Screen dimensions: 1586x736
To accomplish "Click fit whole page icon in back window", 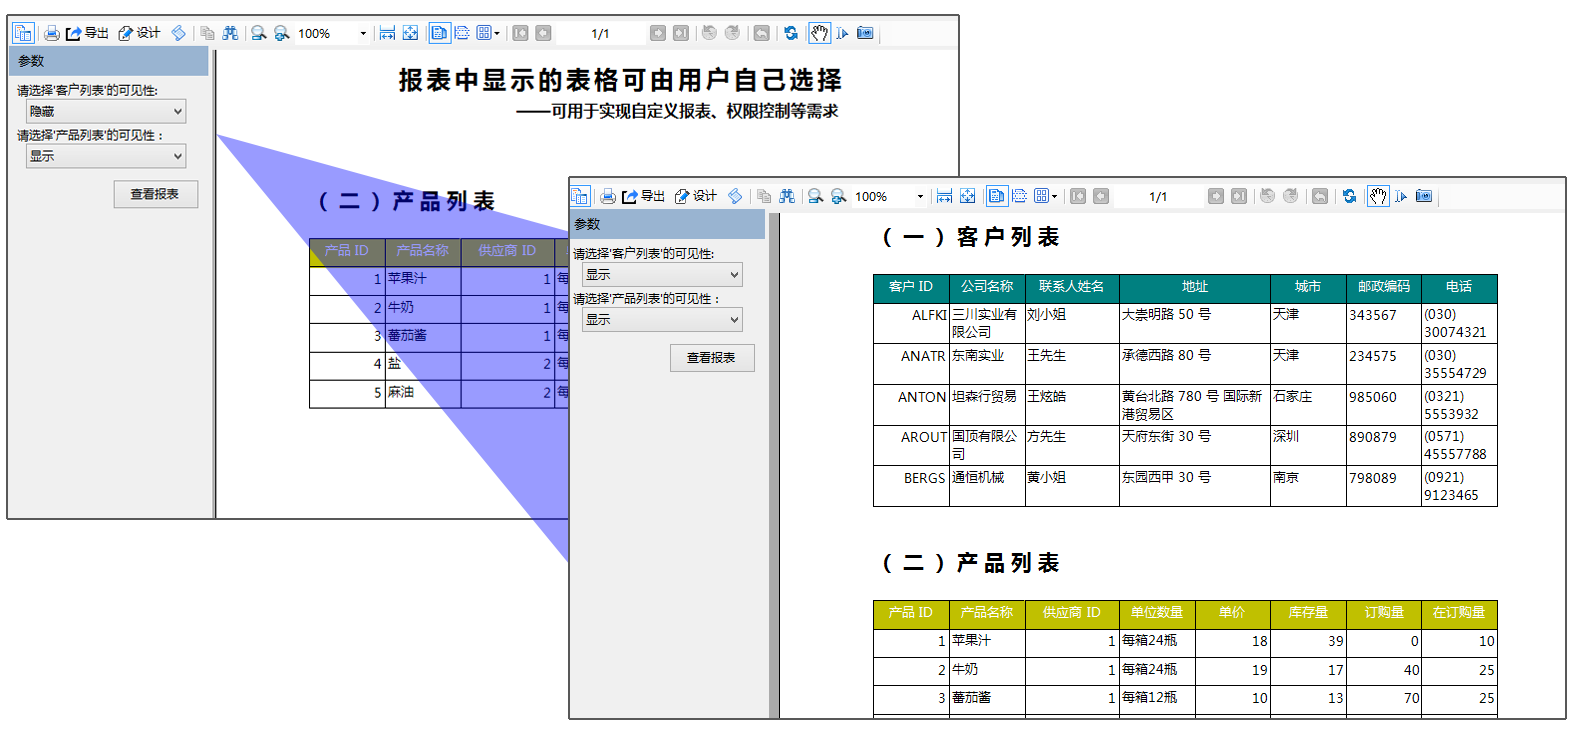I will tap(410, 33).
